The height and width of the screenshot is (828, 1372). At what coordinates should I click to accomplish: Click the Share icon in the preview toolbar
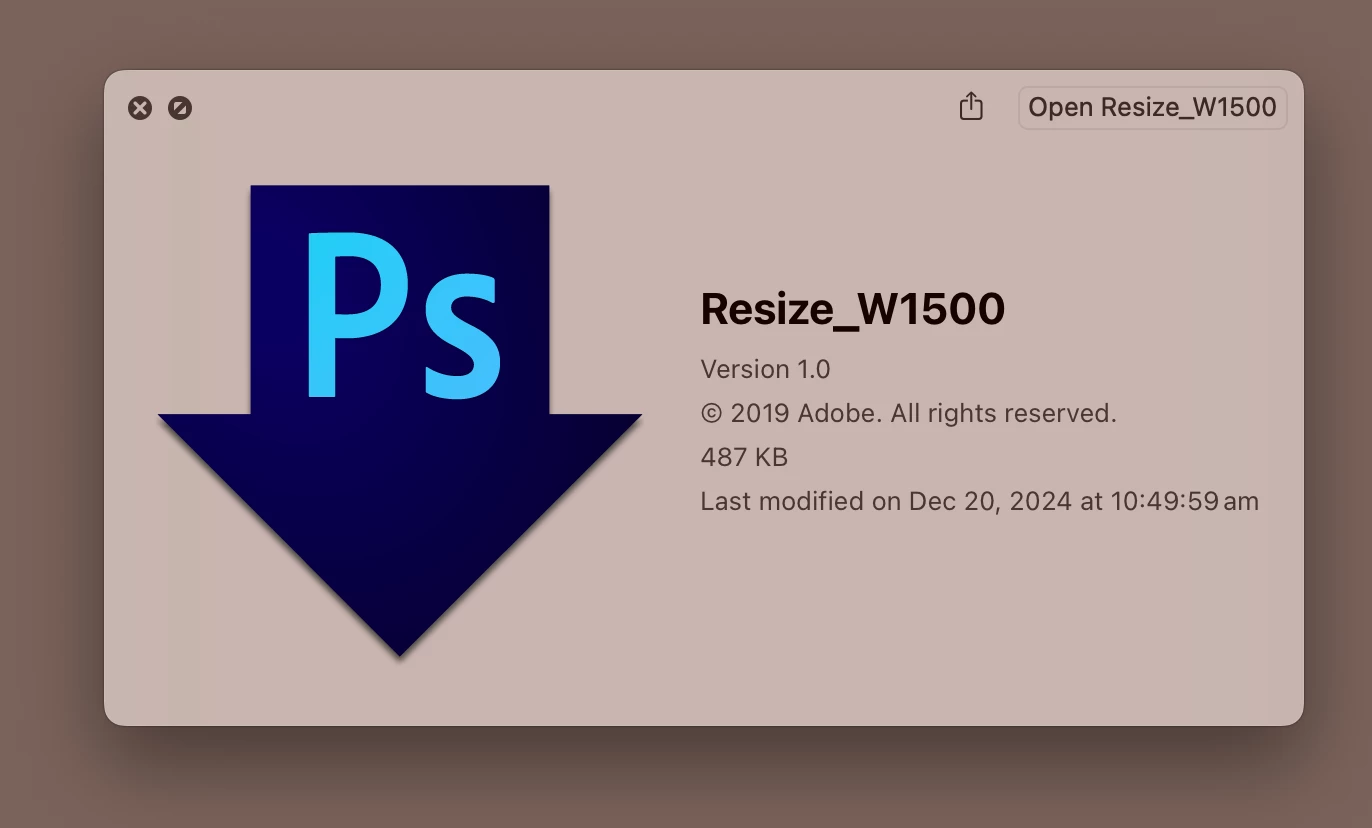pyautogui.click(x=971, y=107)
